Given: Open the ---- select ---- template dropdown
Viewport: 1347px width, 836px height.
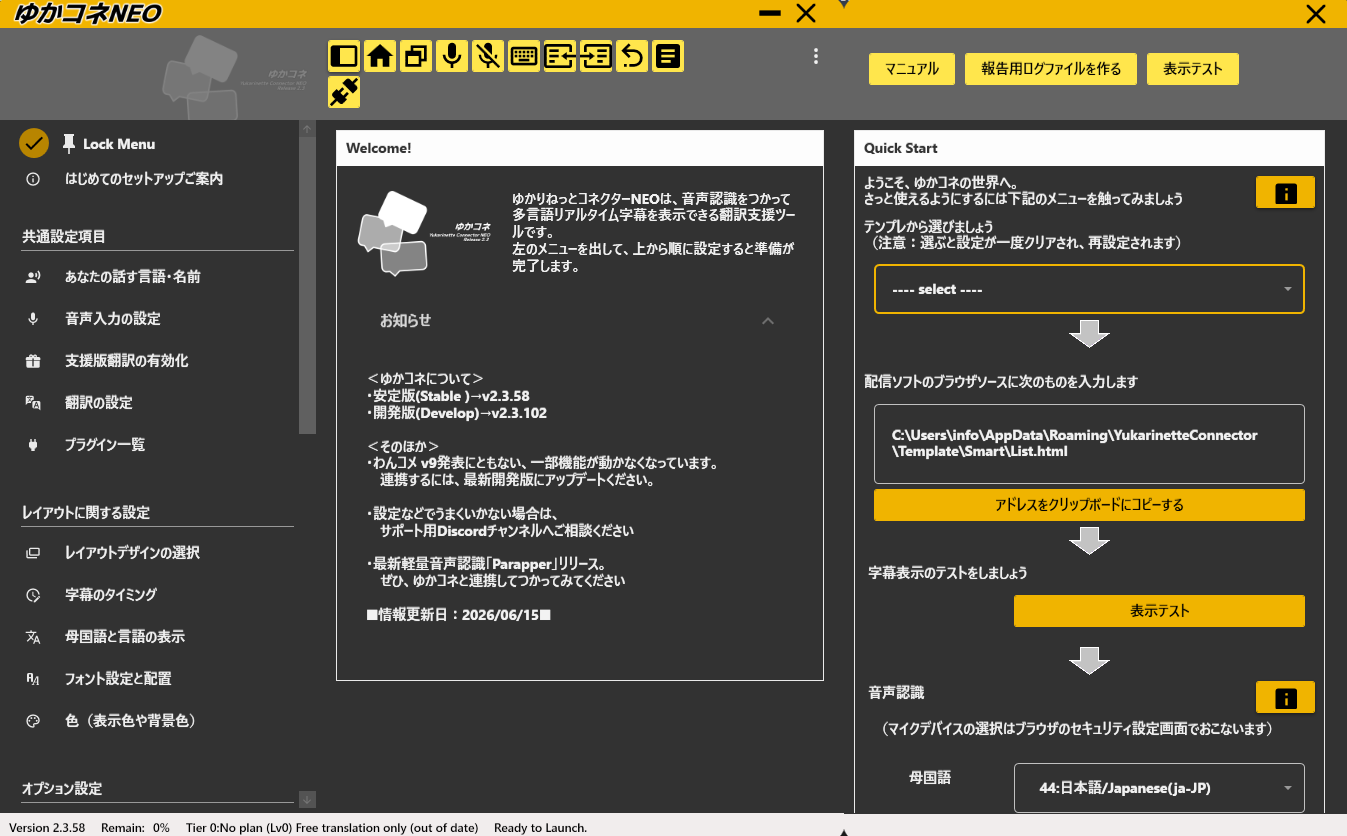Looking at the screenshot, I should pyautogui.click(x=1089, y=289).
